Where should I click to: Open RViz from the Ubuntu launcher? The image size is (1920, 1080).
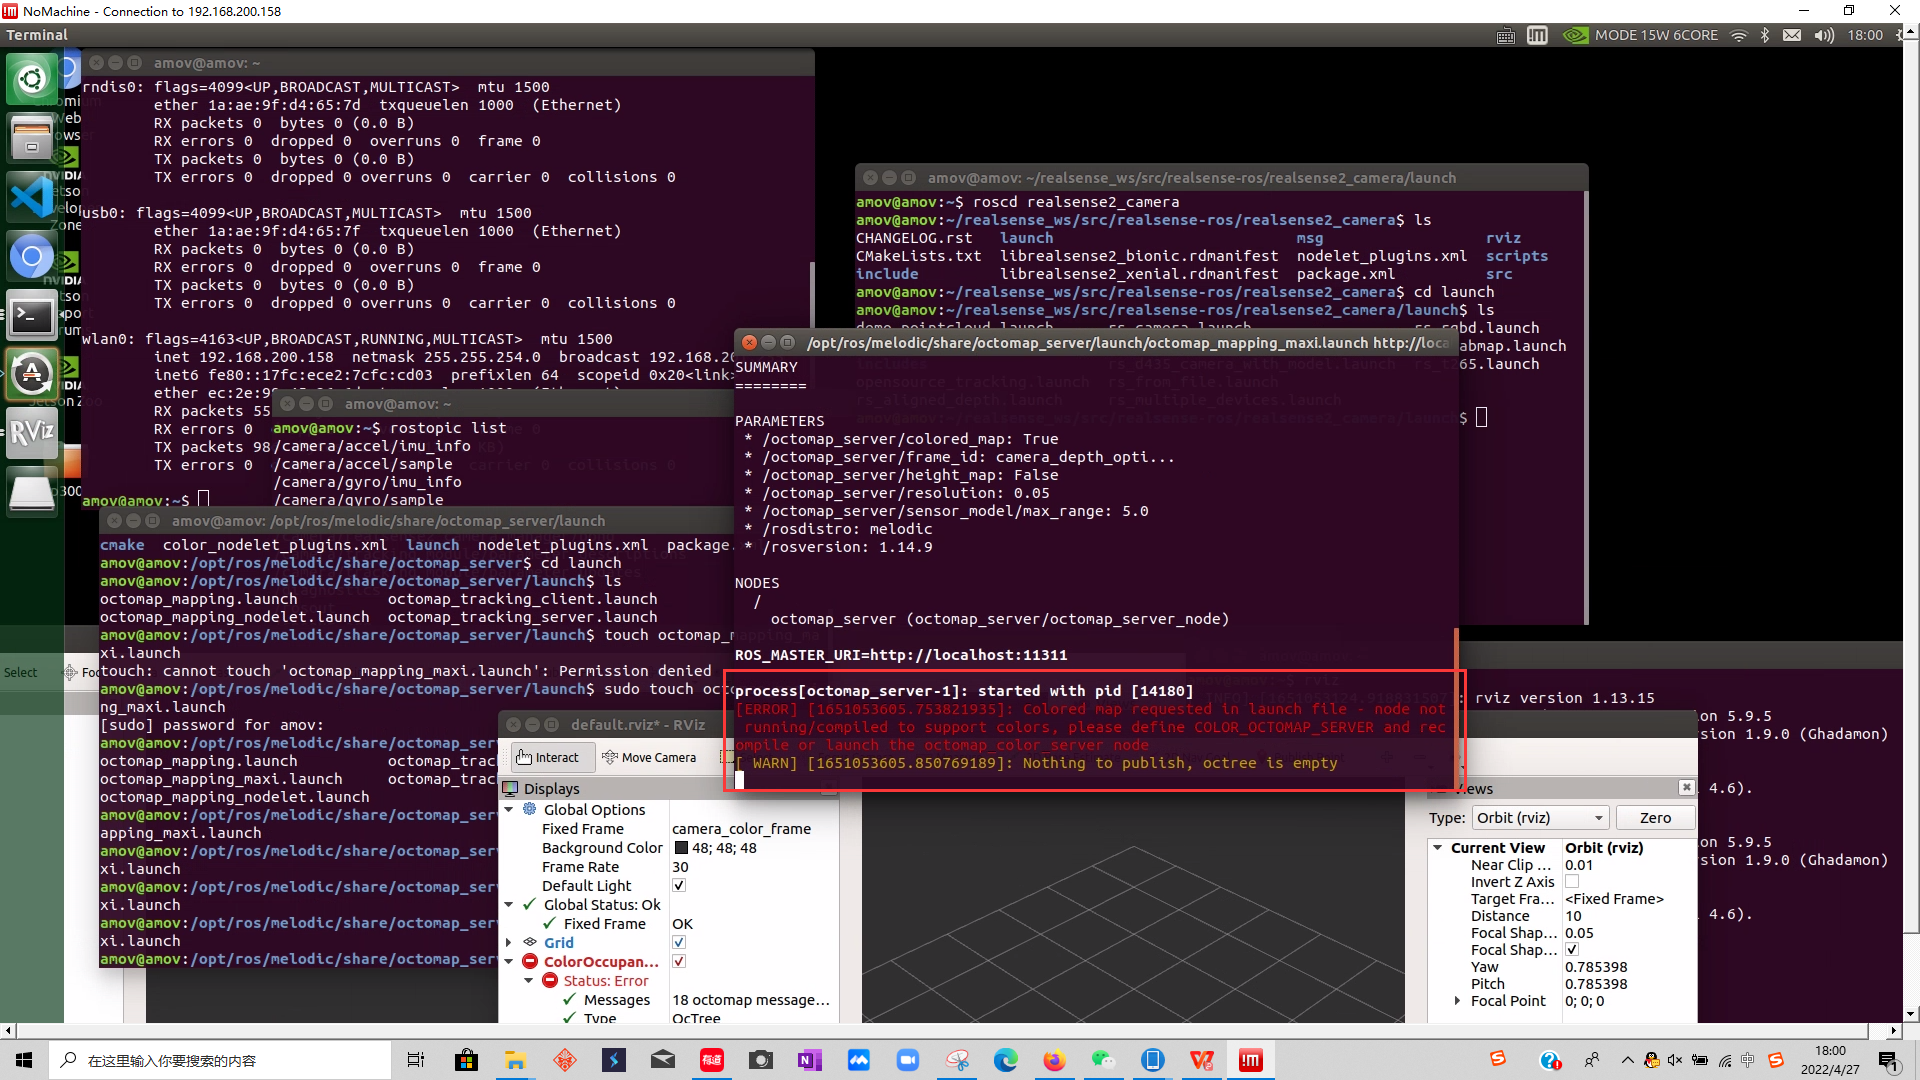point(32,432)
